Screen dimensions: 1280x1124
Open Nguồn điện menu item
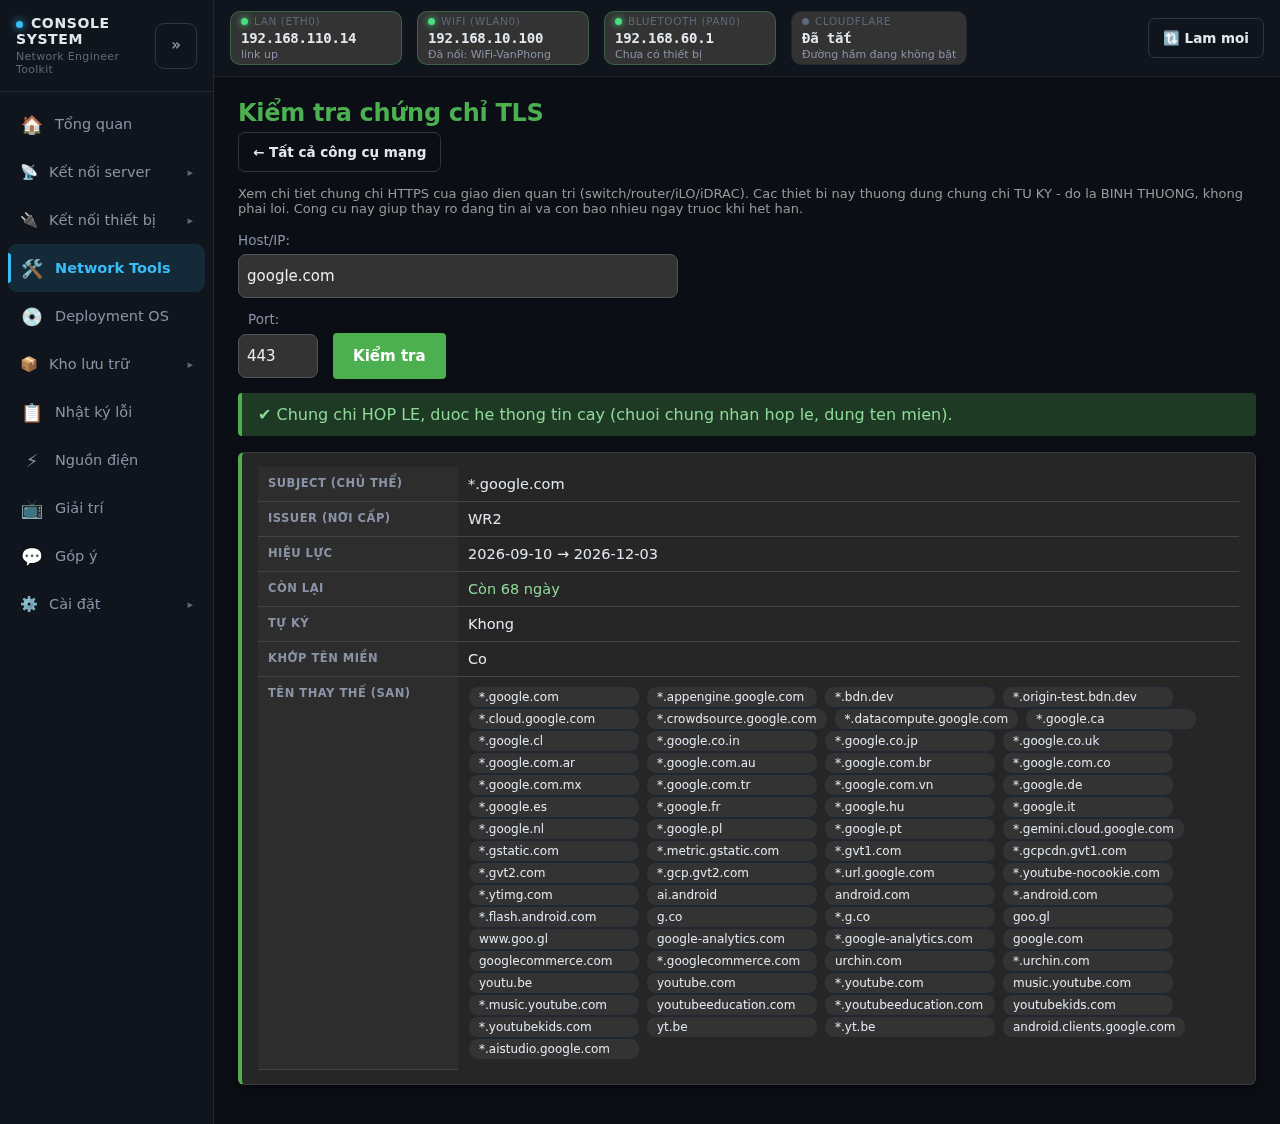point(106,460)
